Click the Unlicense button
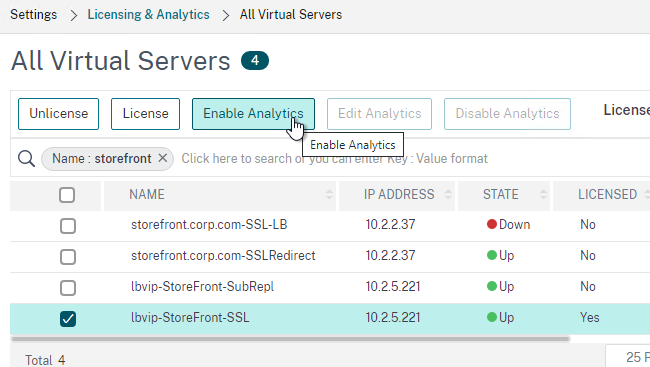The width and height of the screenshot is (650, 367). pyautogui.click(x=58, y=114)
